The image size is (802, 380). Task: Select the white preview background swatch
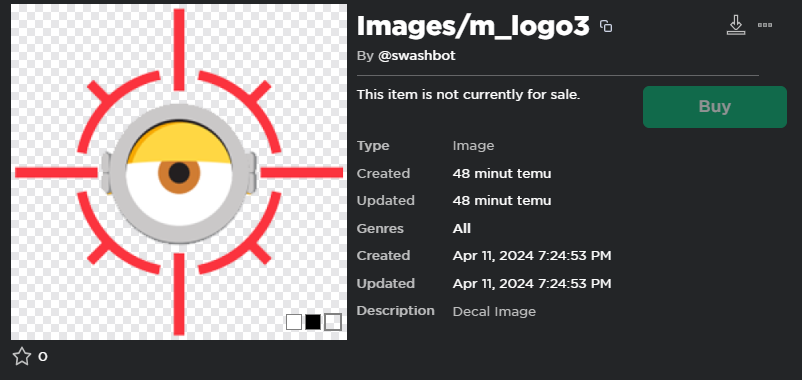pyautogui.click(x=294, y=322)
